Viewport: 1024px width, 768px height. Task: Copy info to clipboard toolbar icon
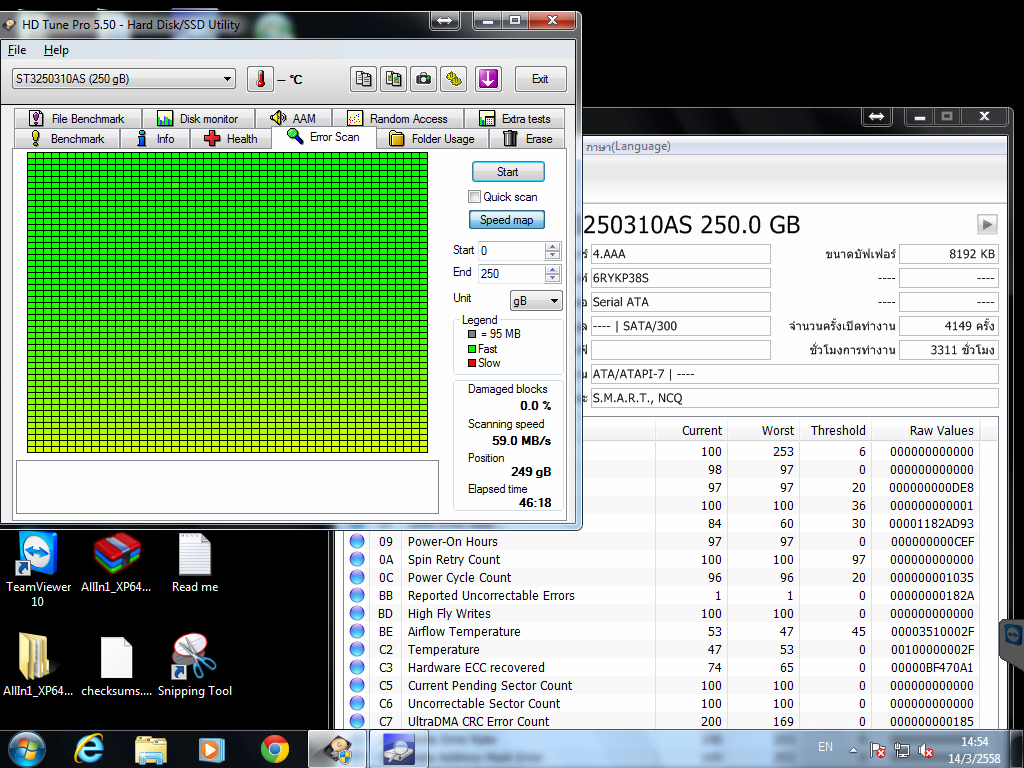coord(363,79)
